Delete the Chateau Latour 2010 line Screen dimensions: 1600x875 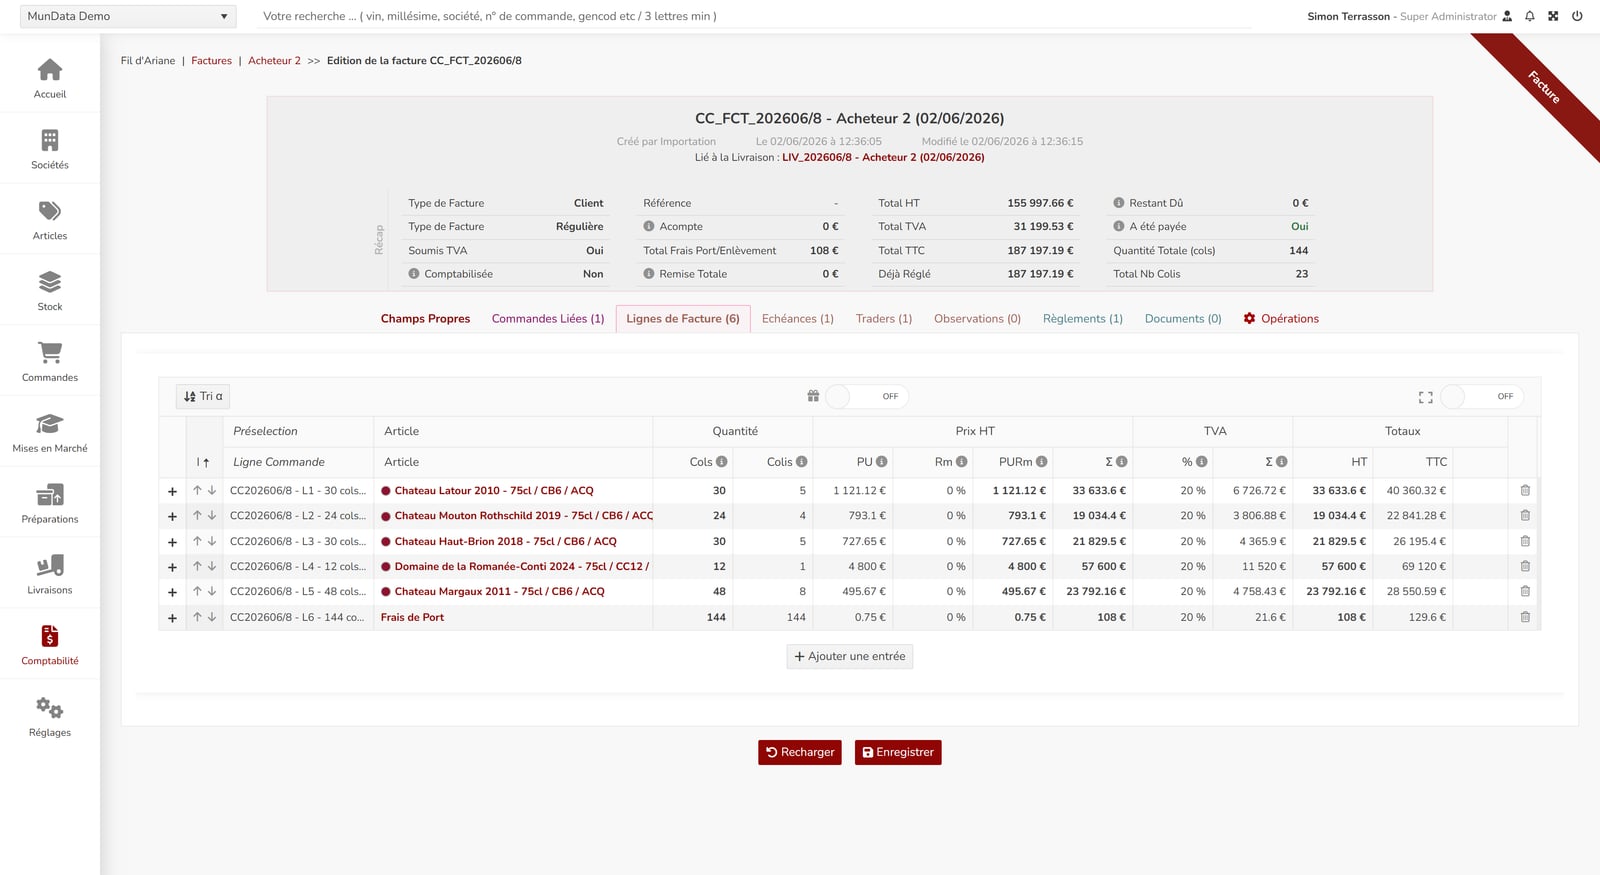1525,491
